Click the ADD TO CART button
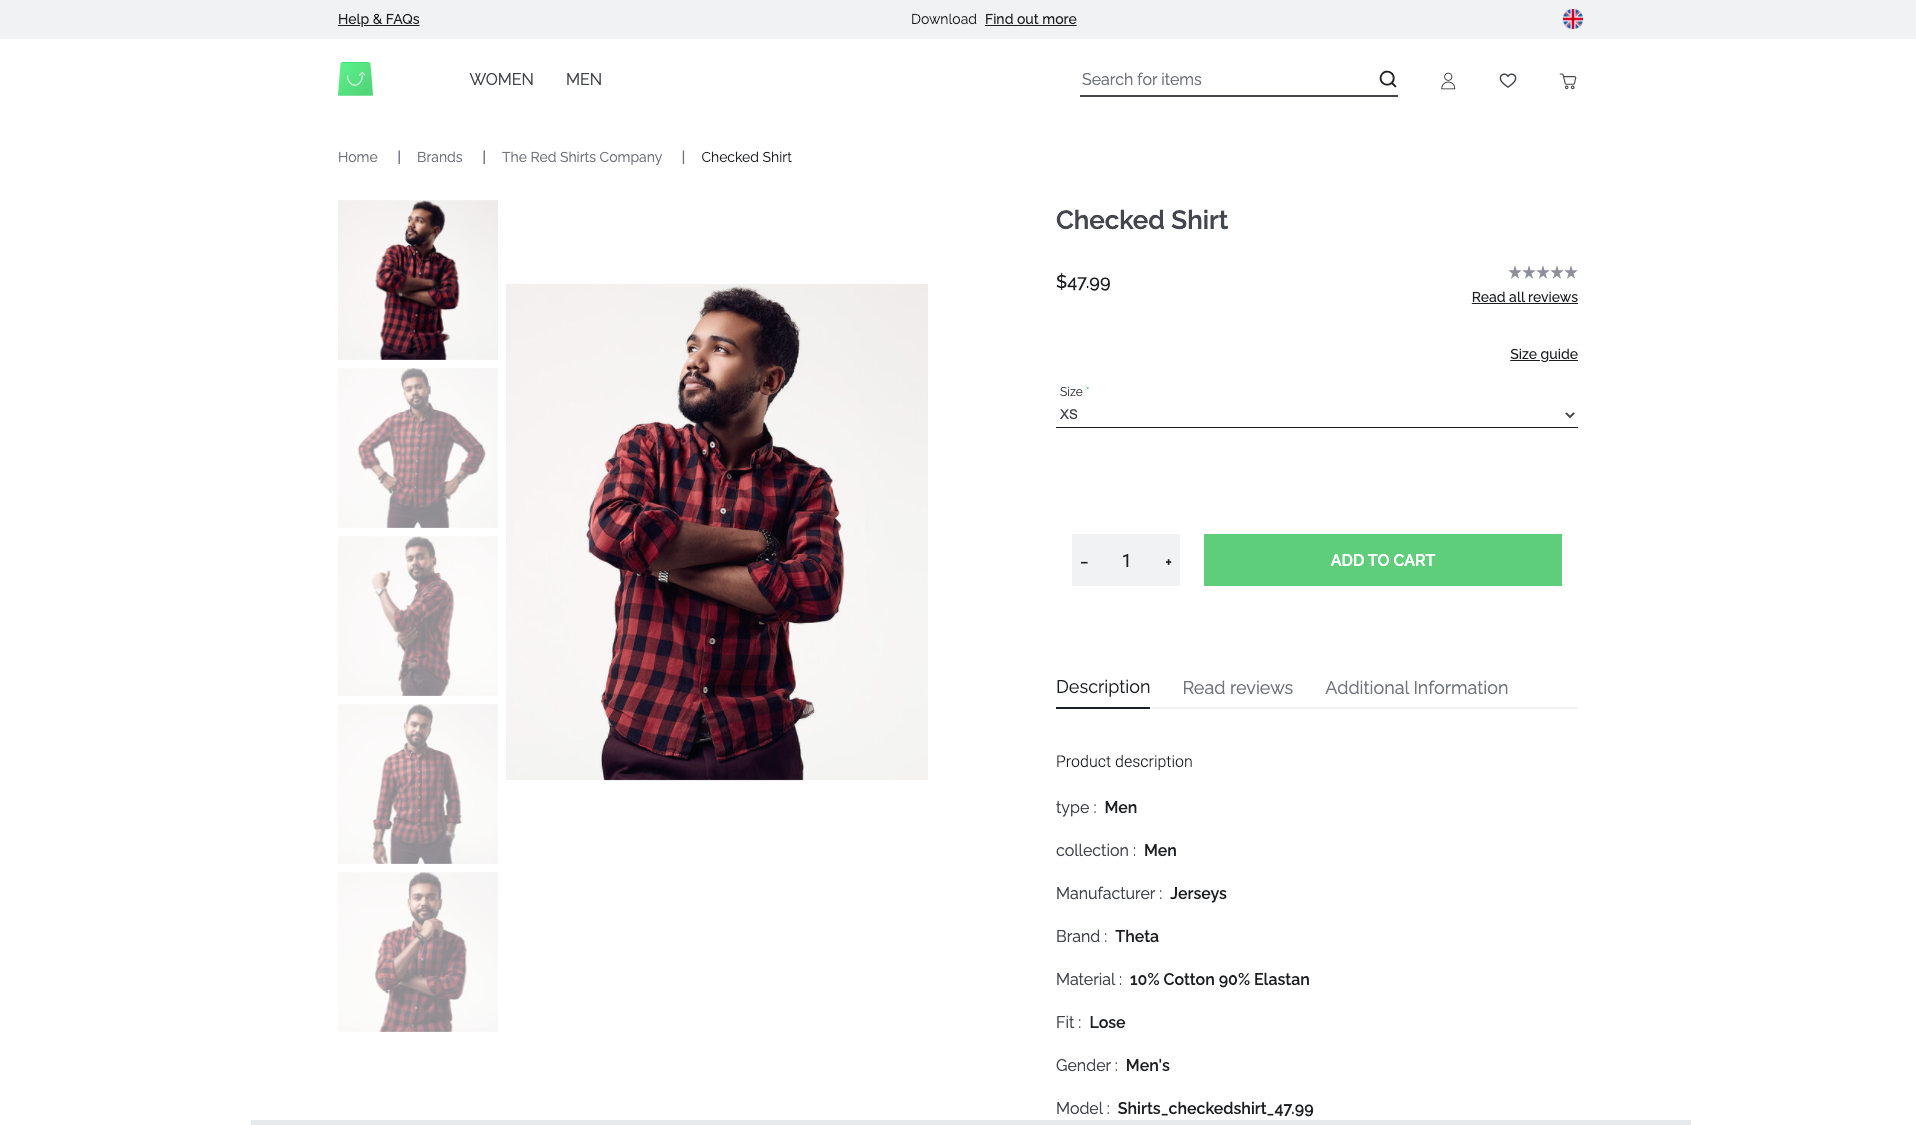Image resolution: width=1916 pixels, height=1125 pixels. coord(1383,560)
